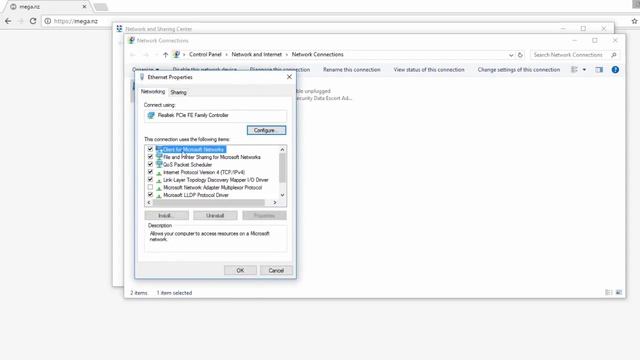Click the list's scroll left arrow

pos(149,202)
